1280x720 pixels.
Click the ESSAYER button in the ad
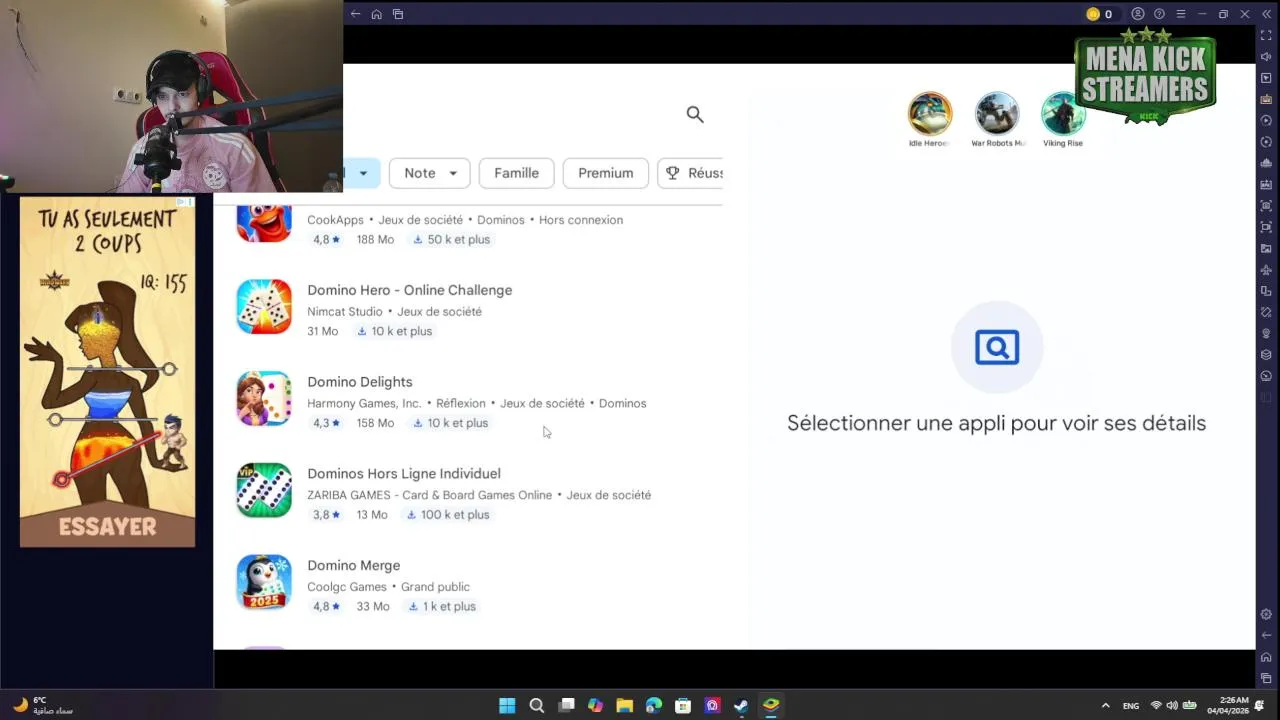(108, 526)
